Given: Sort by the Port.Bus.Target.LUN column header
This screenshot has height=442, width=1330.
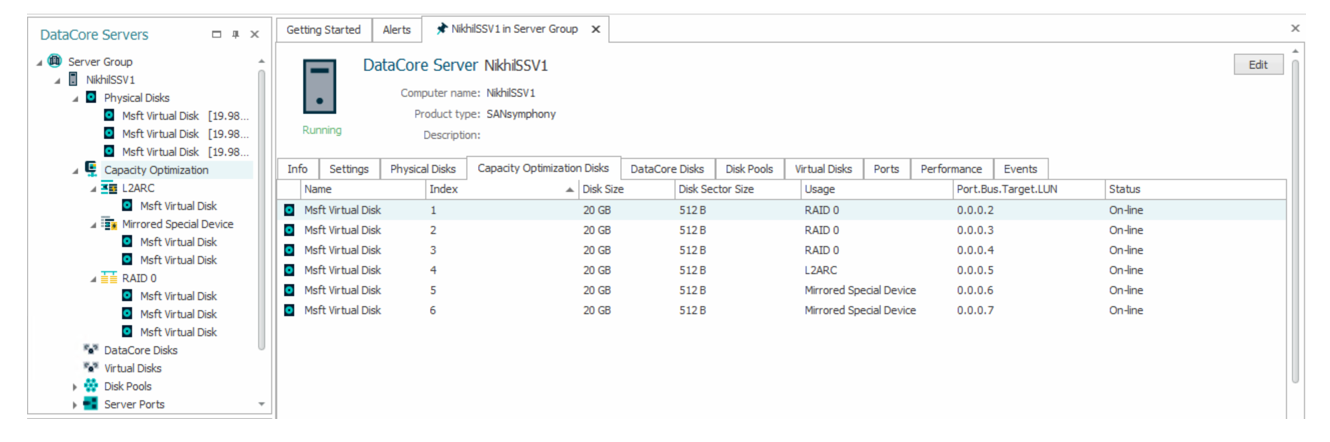Looking at the screenshot, I should (x=1028, y=189).
